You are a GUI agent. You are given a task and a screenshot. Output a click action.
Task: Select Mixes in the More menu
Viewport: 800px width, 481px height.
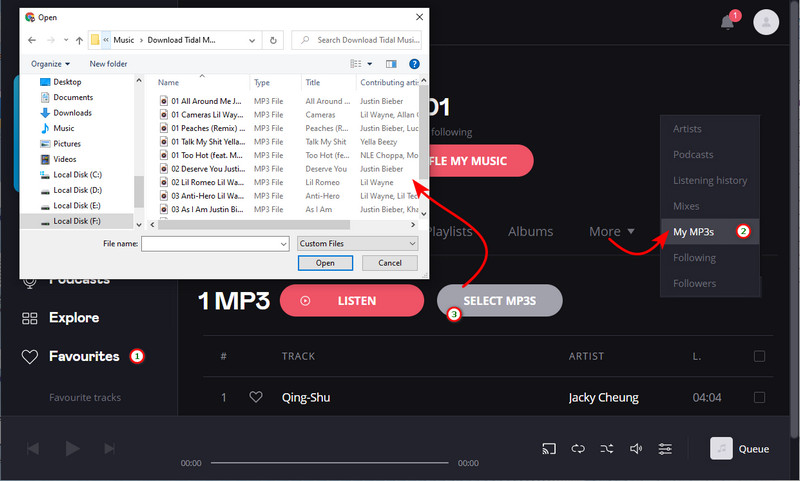coord(686,206)
